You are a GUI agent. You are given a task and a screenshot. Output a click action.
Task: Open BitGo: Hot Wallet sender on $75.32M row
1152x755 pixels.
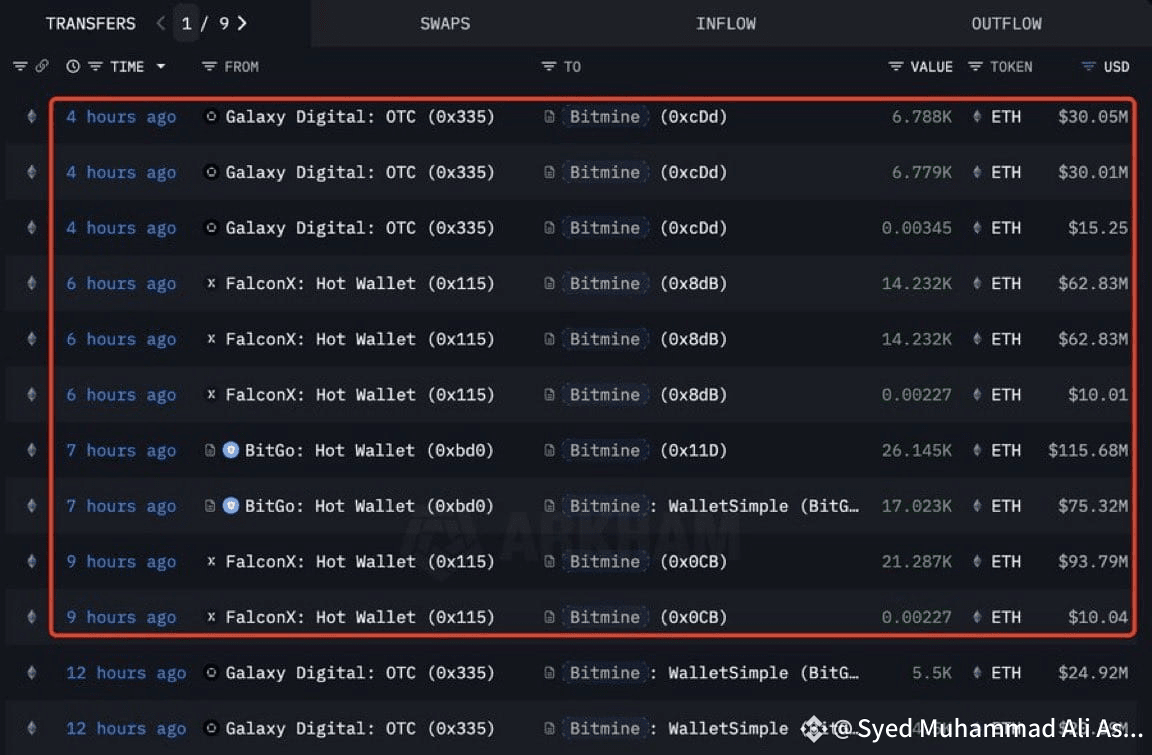(369, 506)
